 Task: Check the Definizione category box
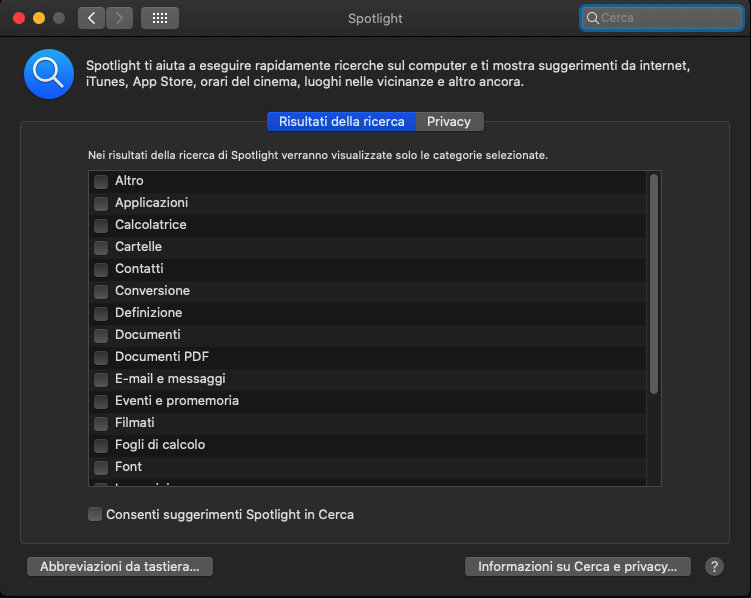tap(101, 313)
